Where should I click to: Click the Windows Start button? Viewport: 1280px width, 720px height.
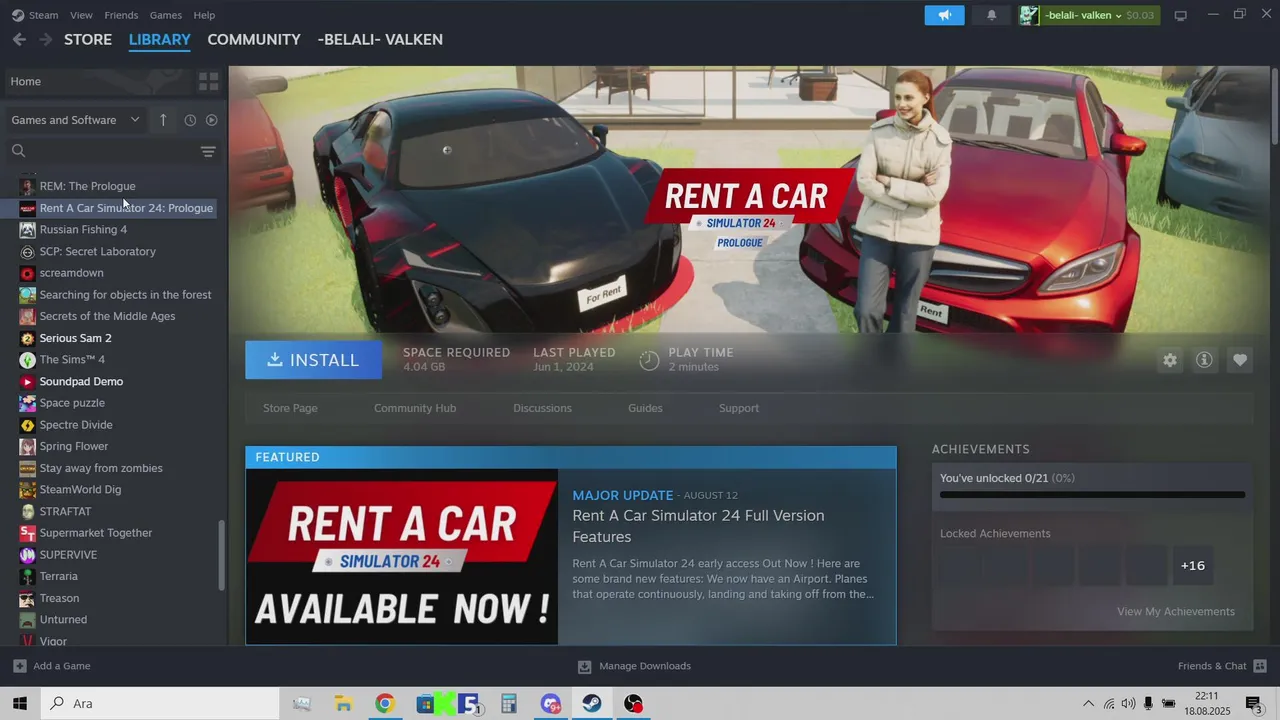pos(19,704)
